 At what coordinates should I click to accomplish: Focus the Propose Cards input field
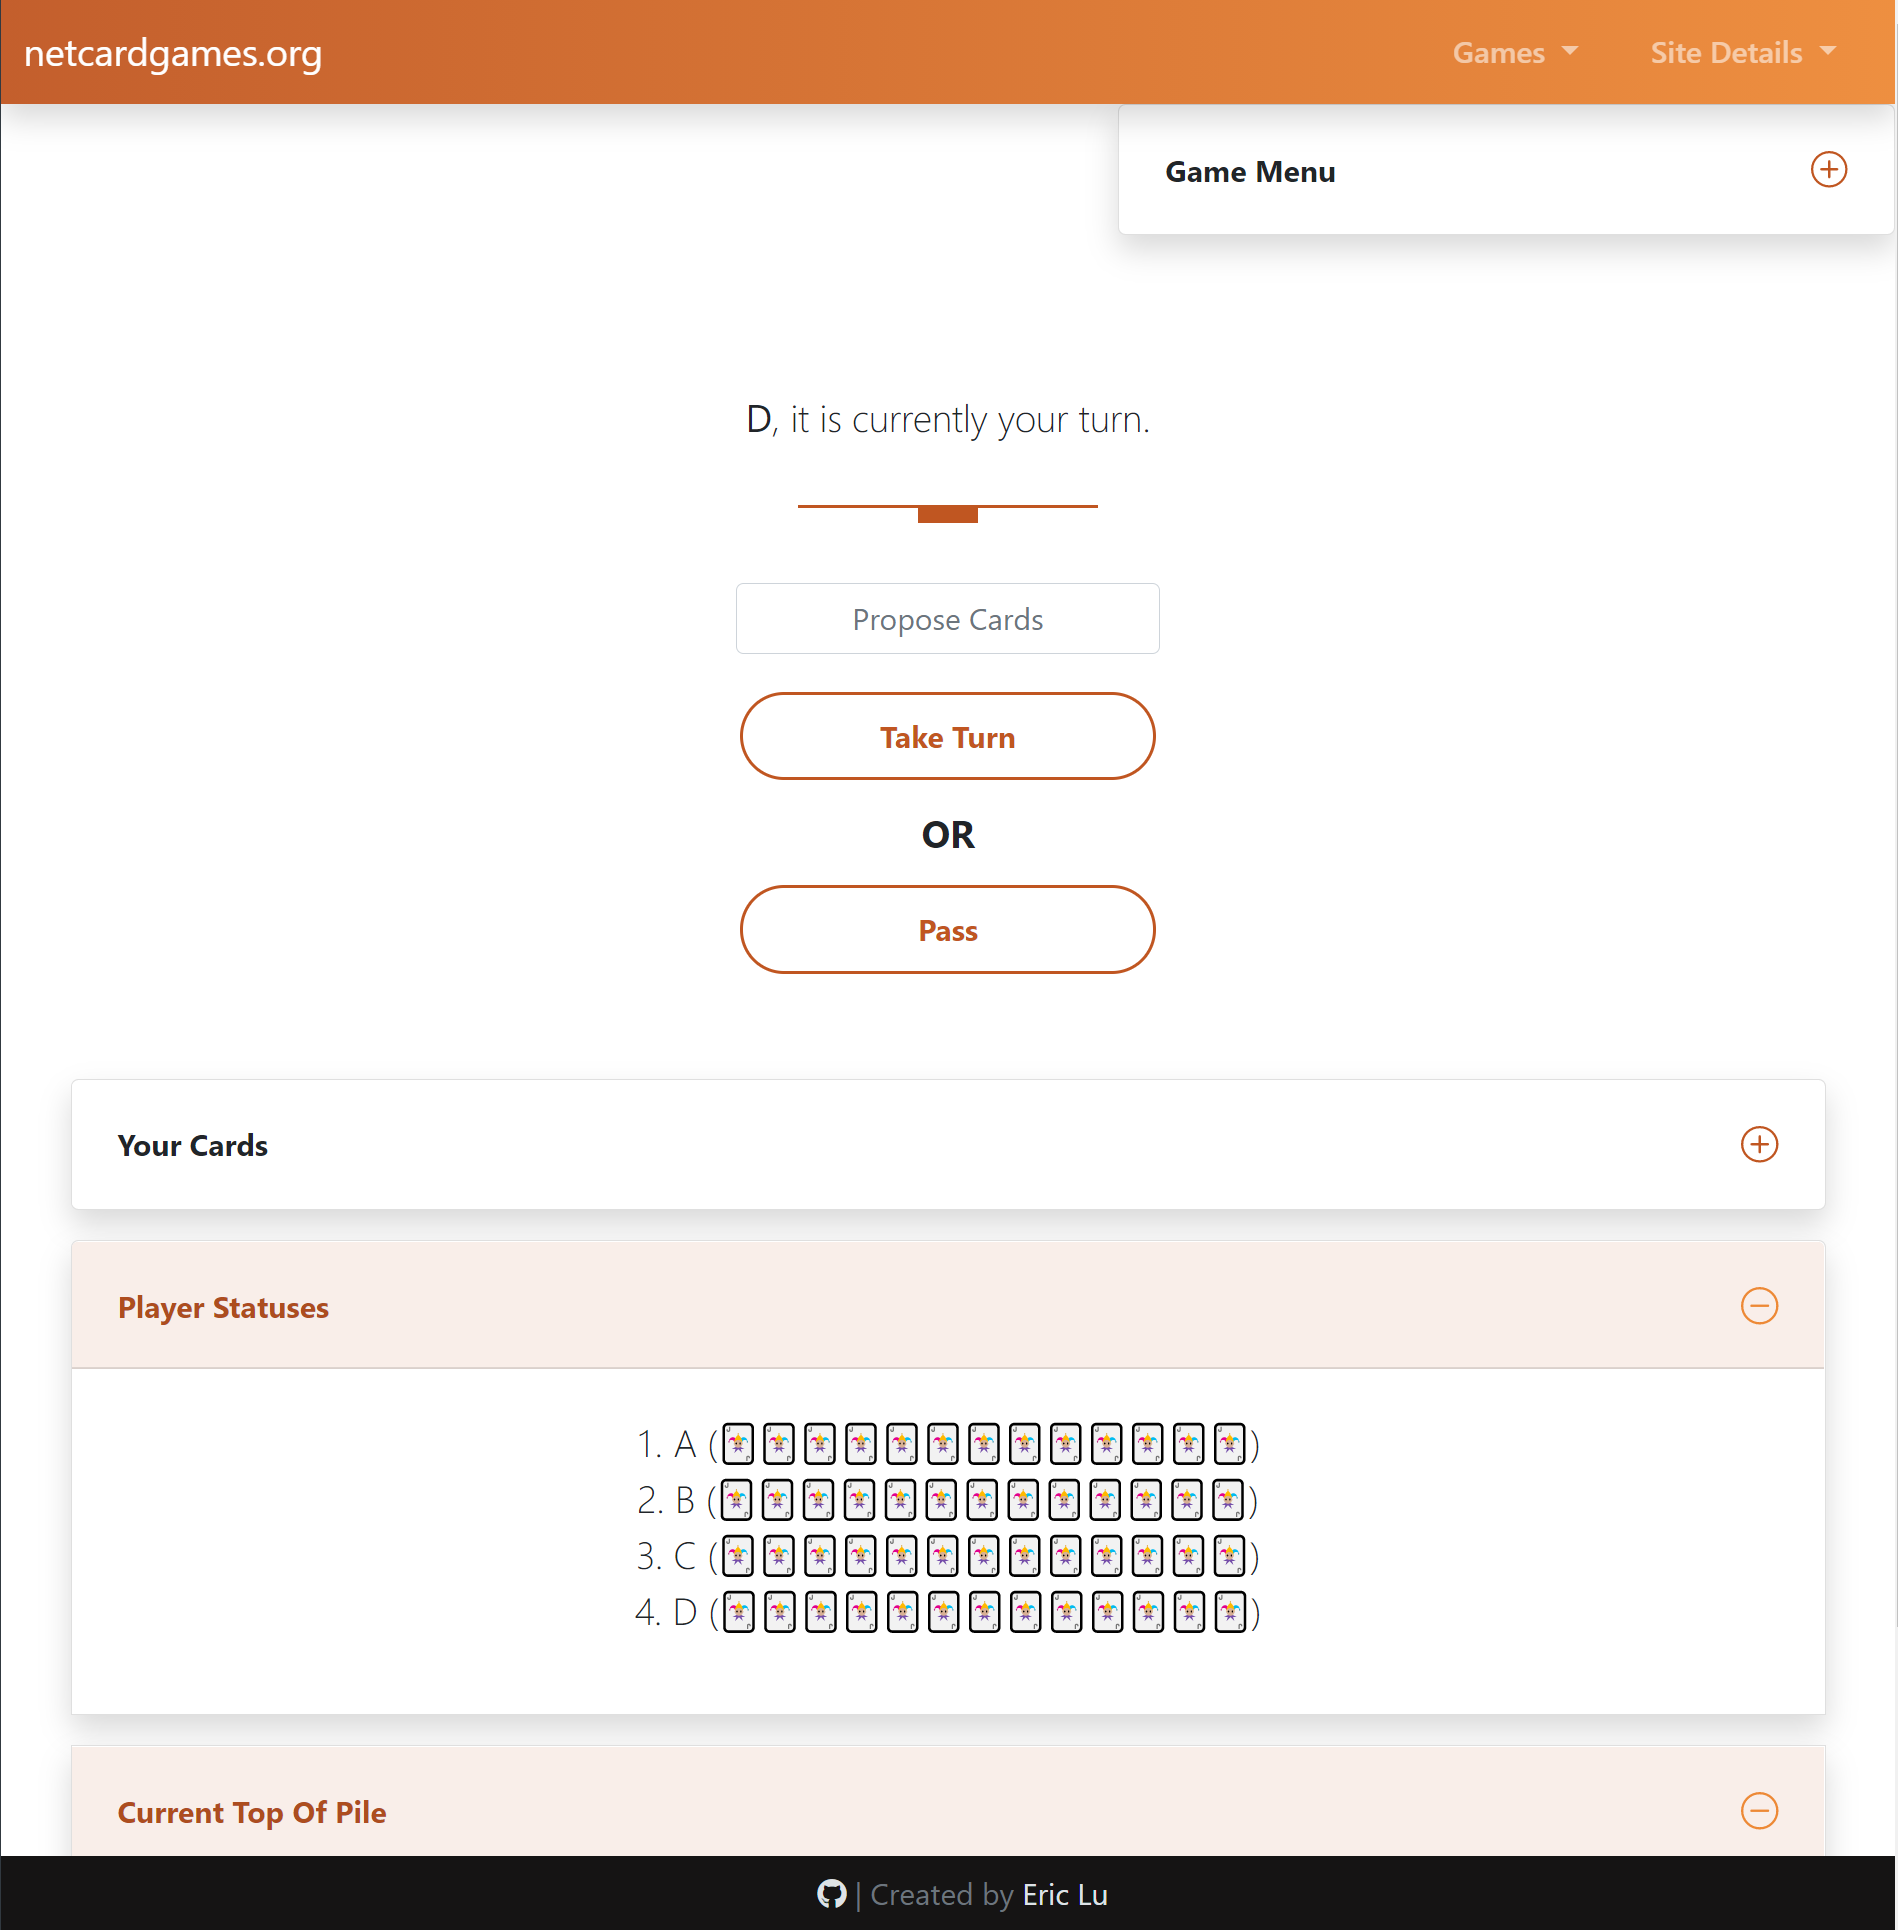(x=947, y=618)
